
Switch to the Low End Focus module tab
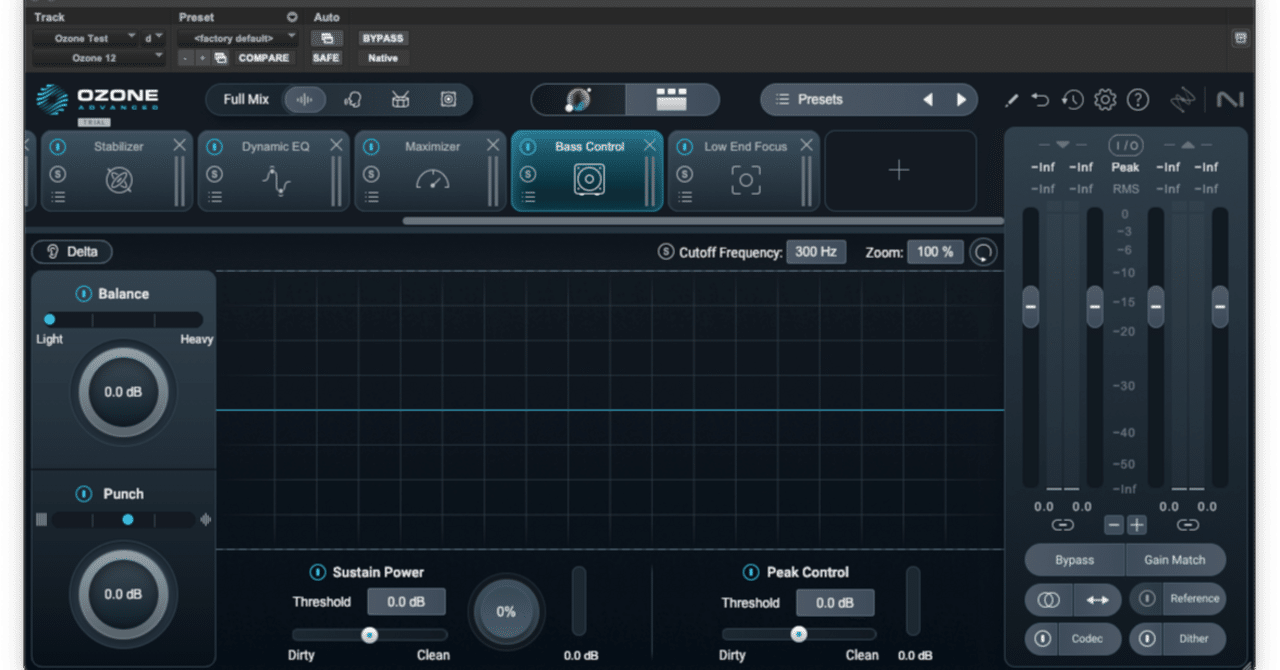744,146
